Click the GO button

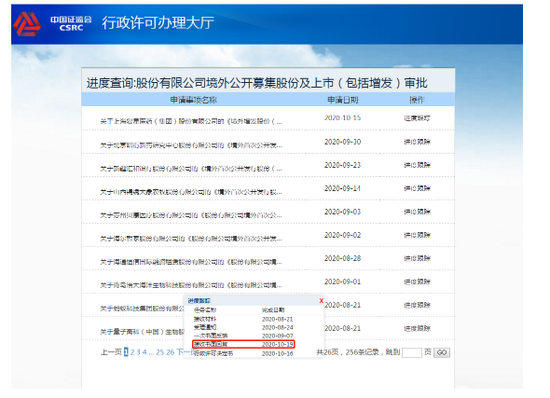click(x=442, y=352)
